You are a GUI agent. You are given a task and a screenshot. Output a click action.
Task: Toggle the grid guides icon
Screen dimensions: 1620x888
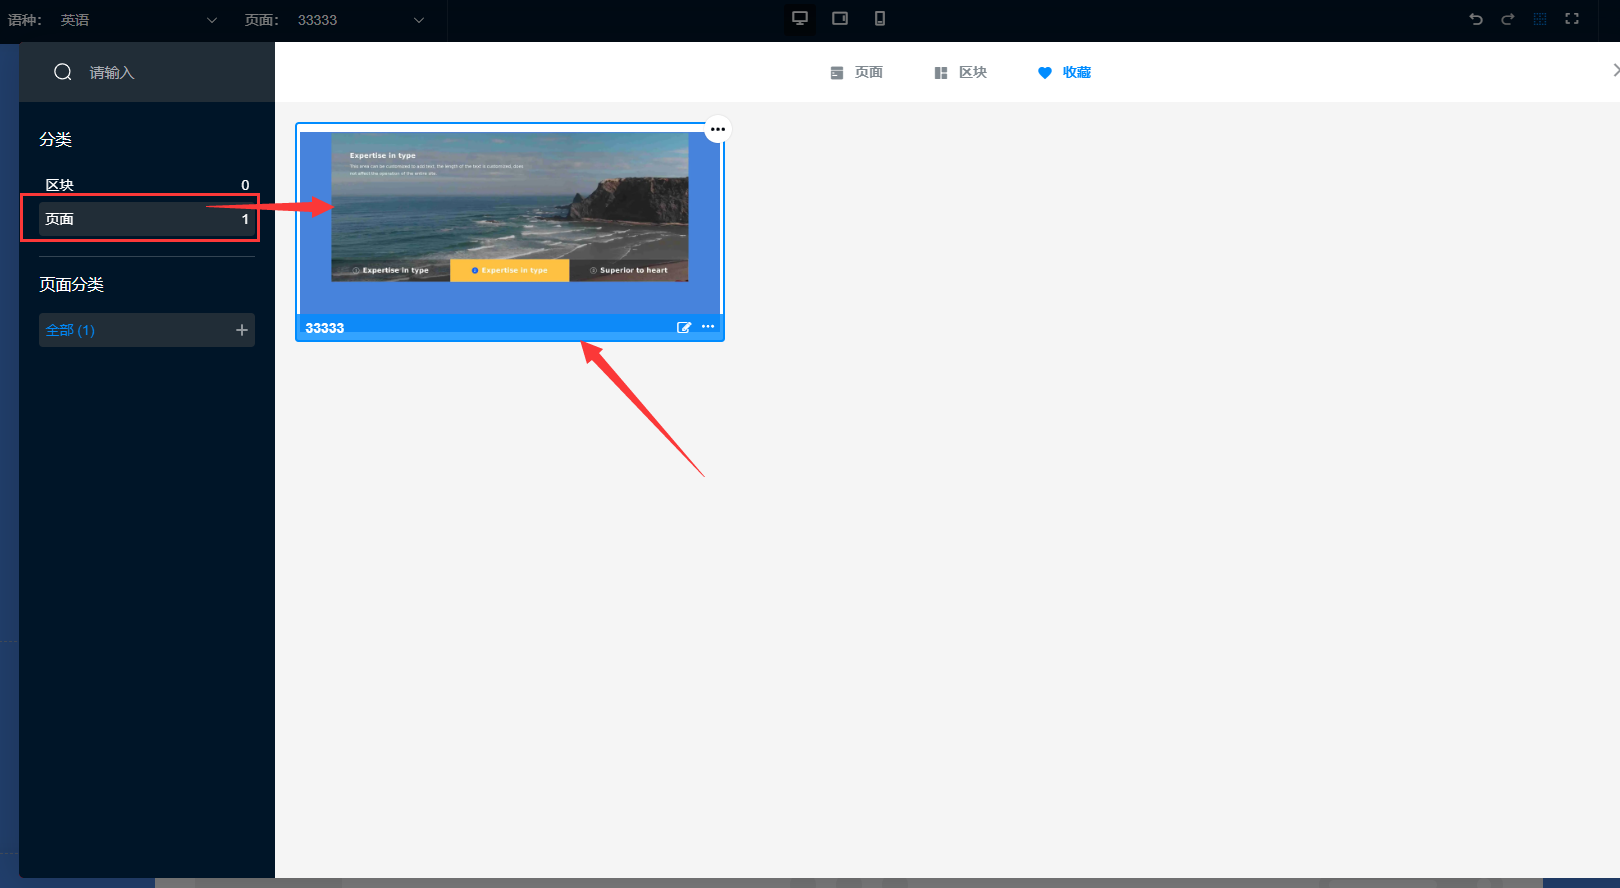click(1540, 19)
